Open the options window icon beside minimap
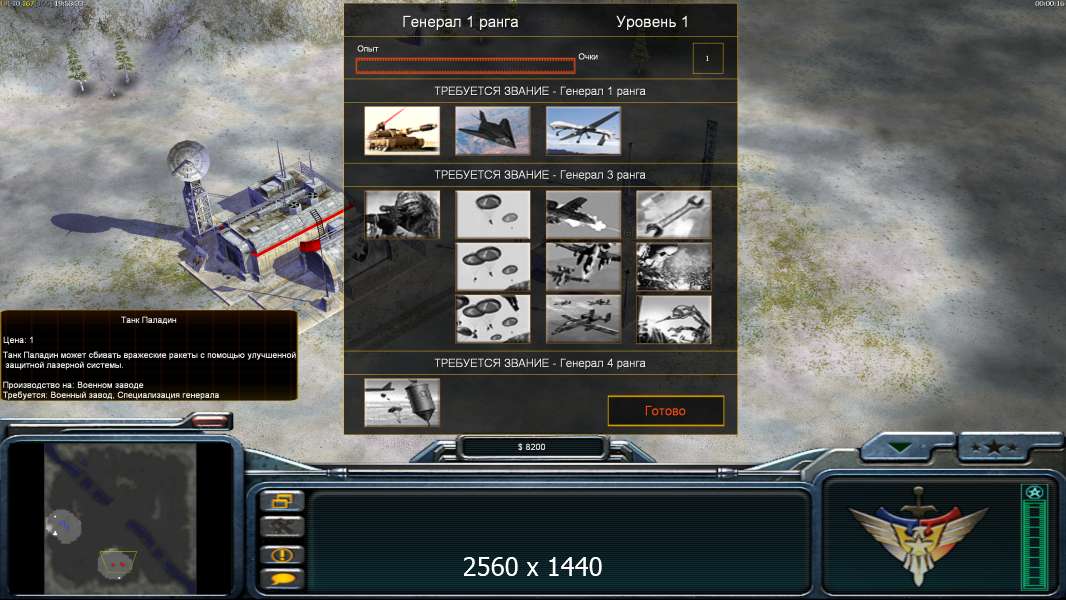The image size is (1066, 600). [282, 501]
